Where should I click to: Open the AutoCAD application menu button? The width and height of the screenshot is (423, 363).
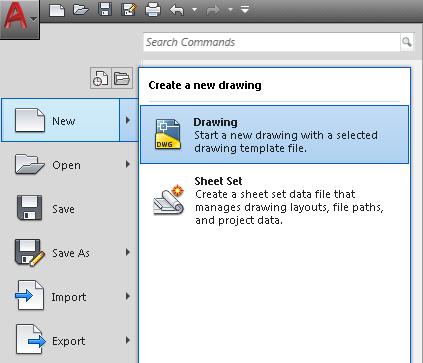pyautogui.click(x=20, y=19)
